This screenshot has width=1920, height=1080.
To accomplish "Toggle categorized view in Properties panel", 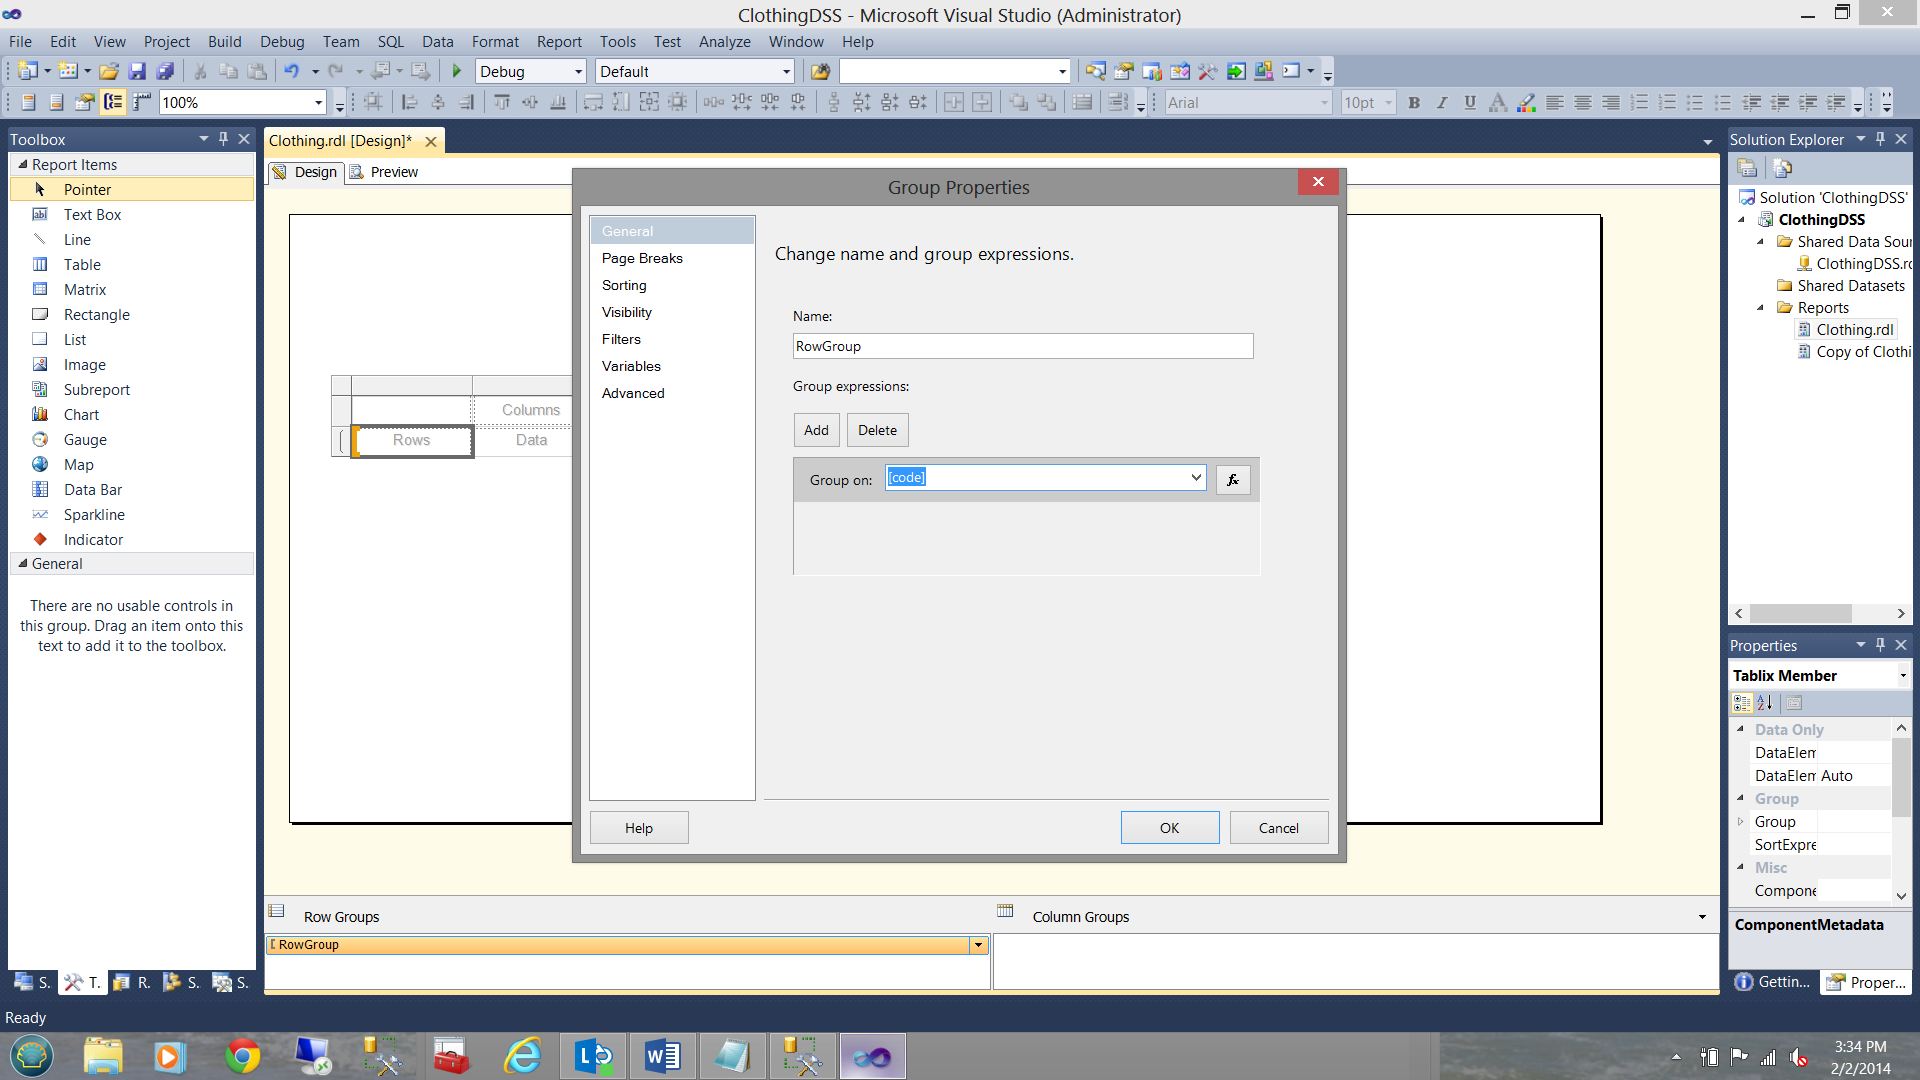I will pyautogui.click(x=1742, y=703).
